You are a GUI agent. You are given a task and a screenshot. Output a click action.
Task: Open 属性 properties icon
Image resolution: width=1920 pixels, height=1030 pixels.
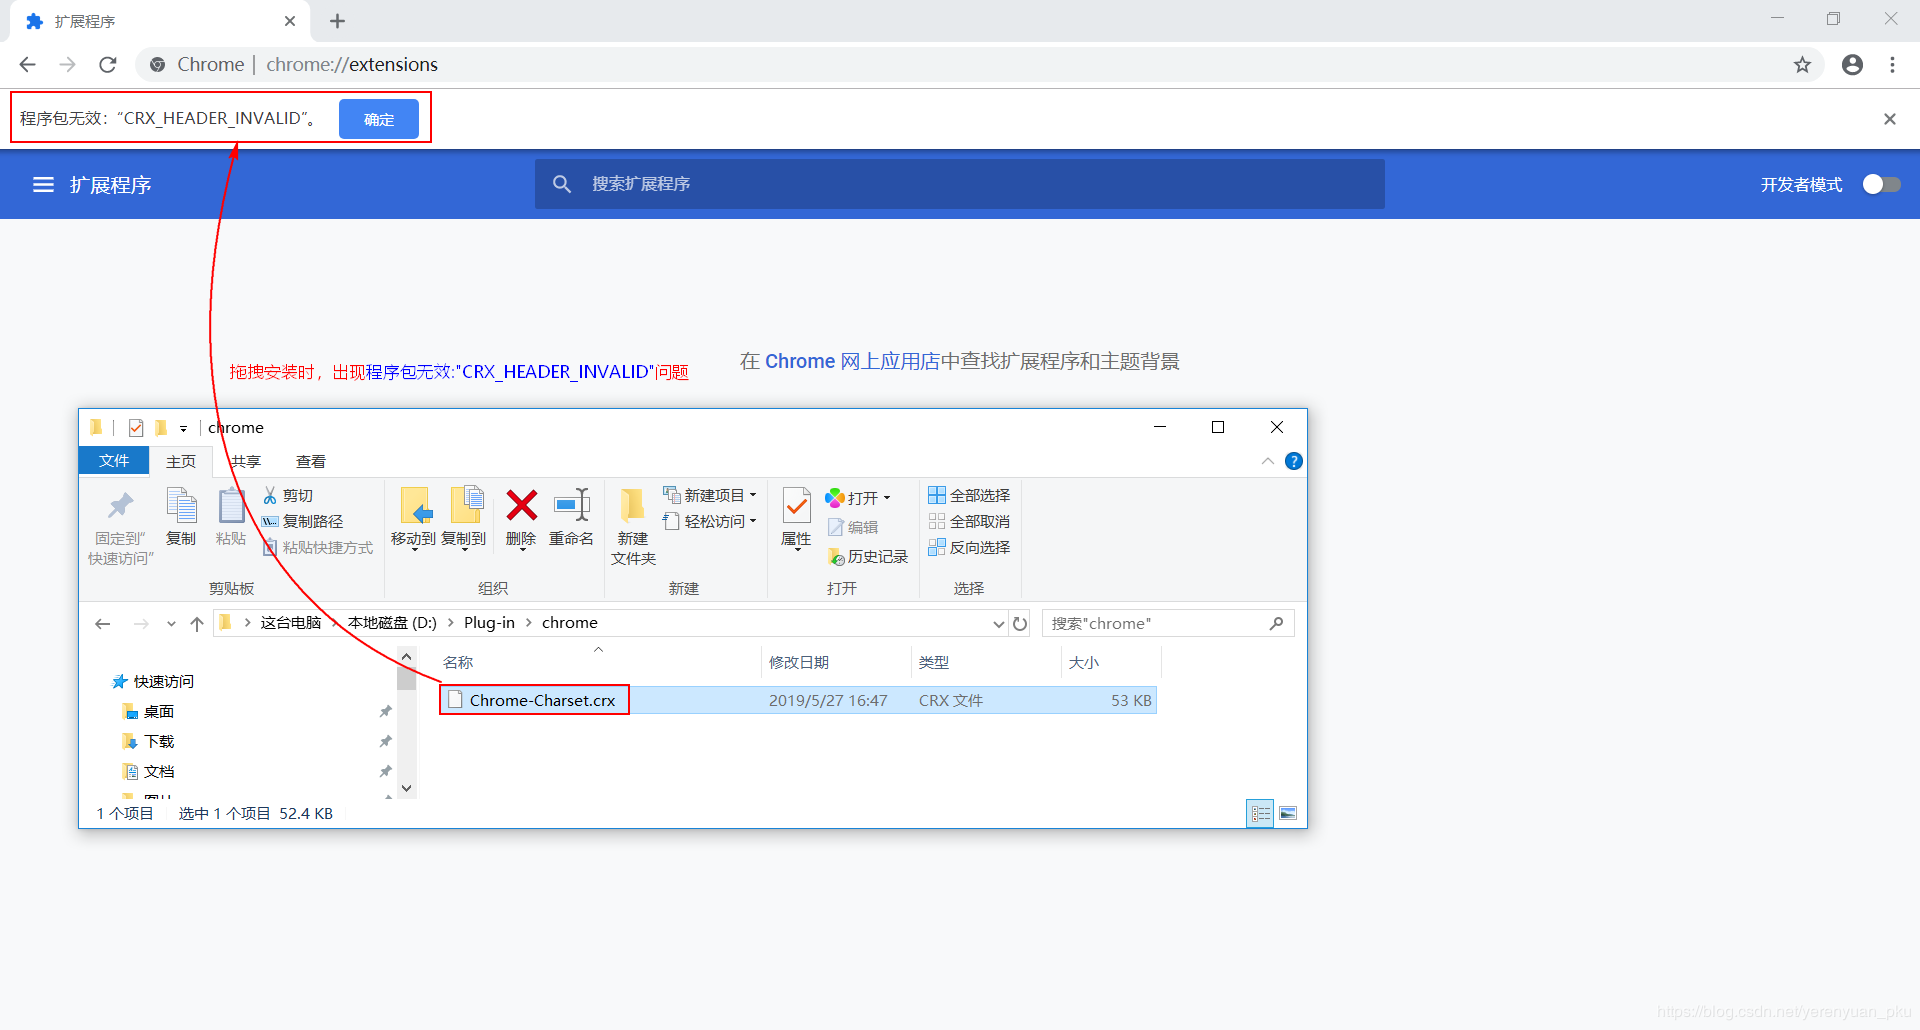coord(797,506)
